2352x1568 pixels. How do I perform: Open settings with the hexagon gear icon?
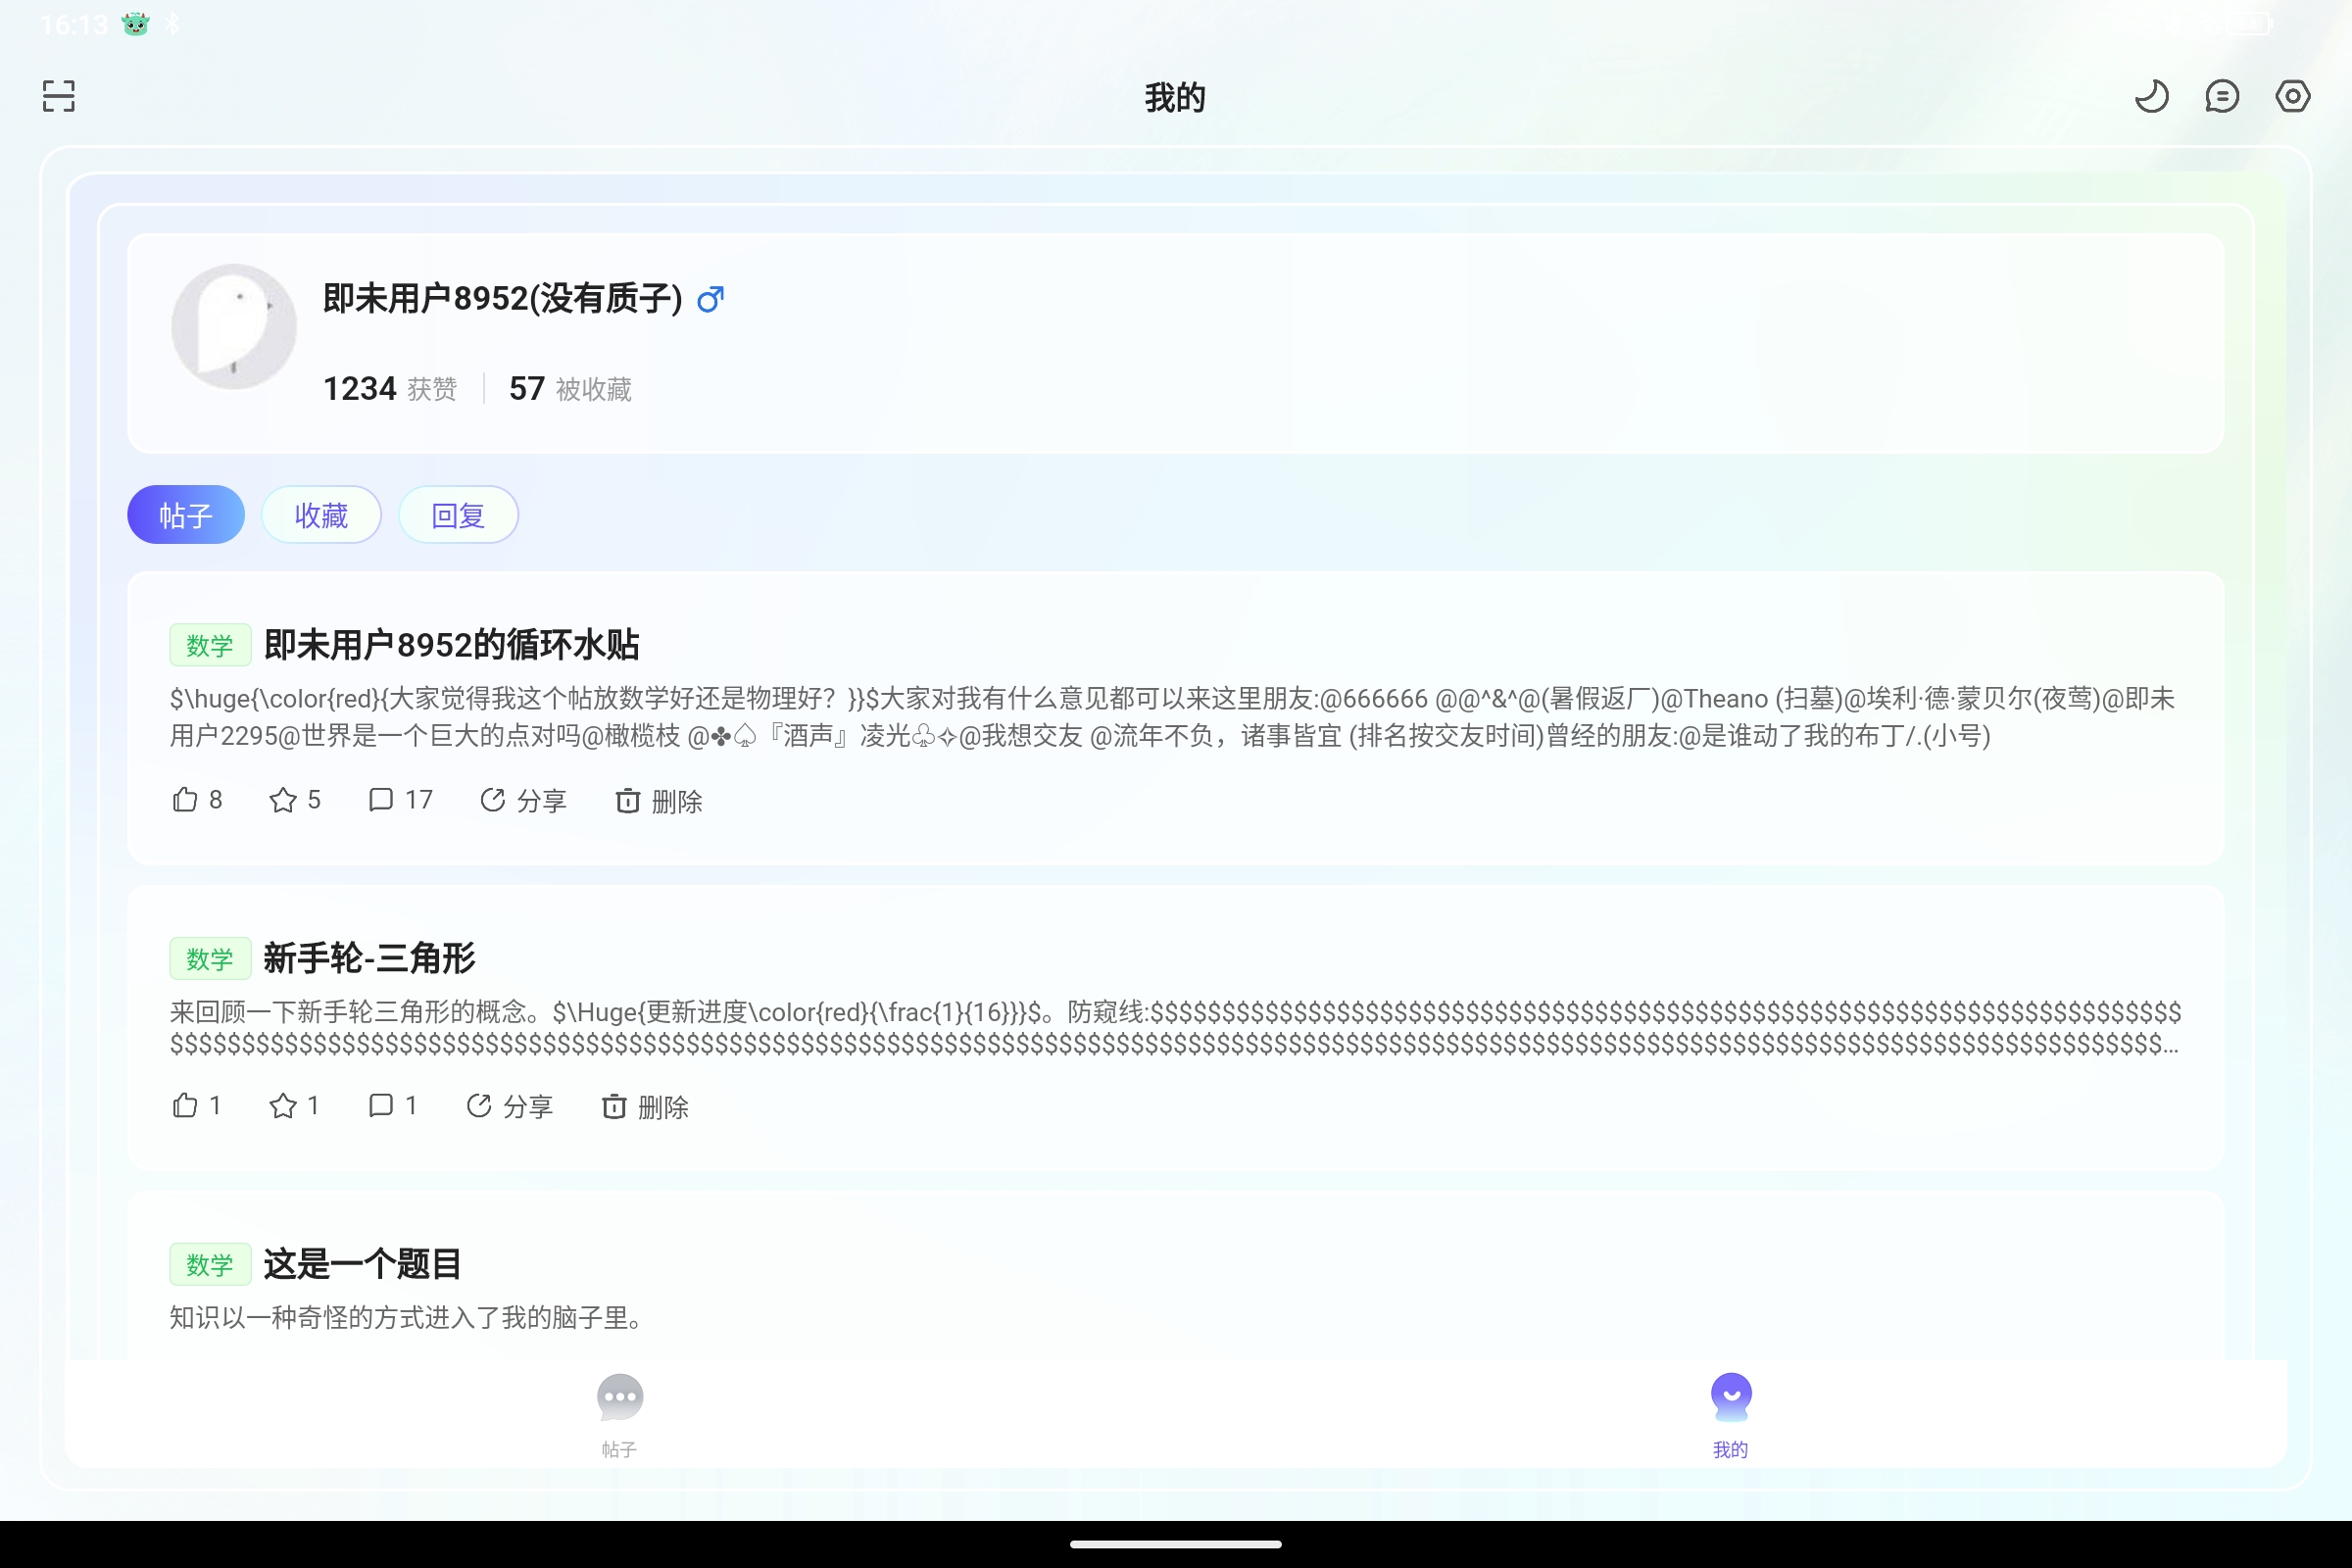(x=2292, y=96)
